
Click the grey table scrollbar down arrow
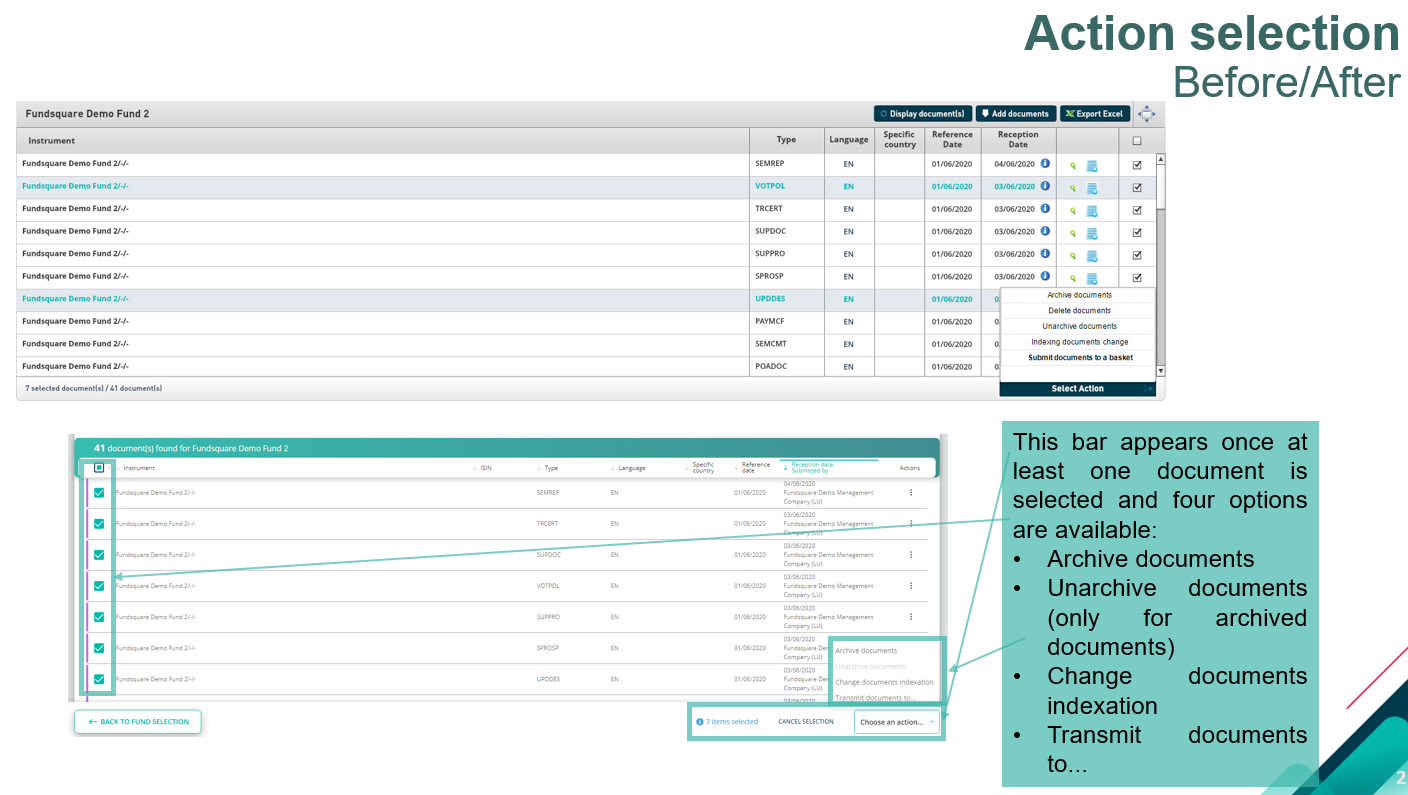click(1160, 371)
